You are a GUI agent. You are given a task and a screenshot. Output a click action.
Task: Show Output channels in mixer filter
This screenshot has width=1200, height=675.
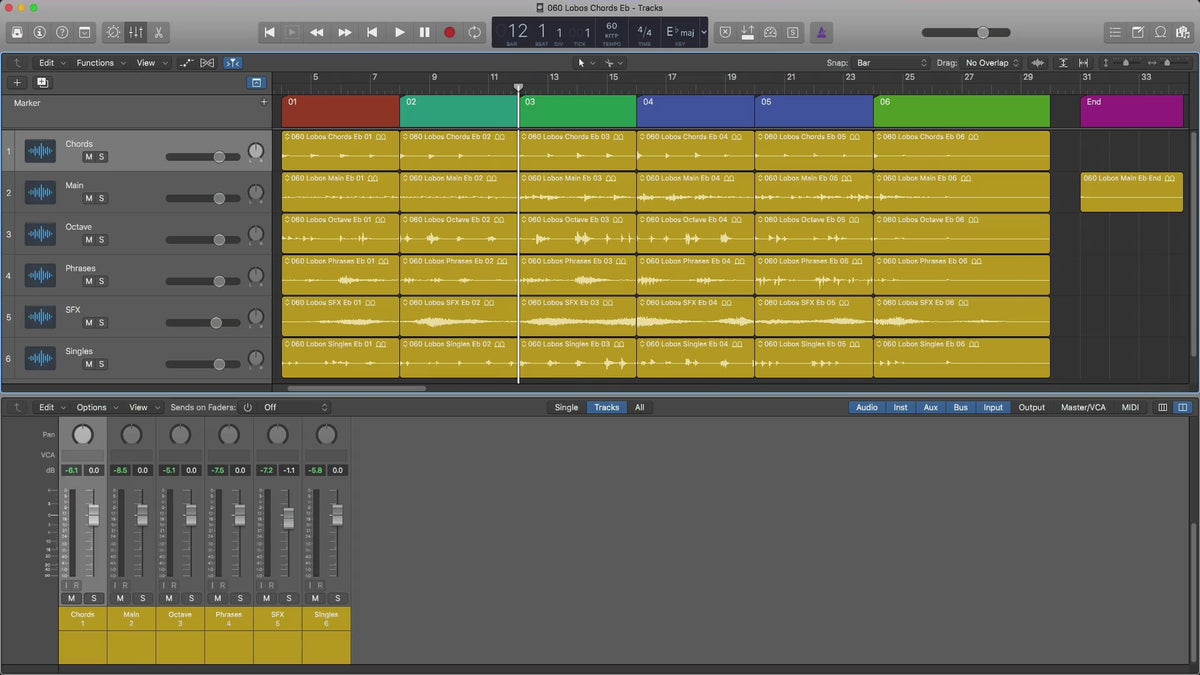point(1031,407)
